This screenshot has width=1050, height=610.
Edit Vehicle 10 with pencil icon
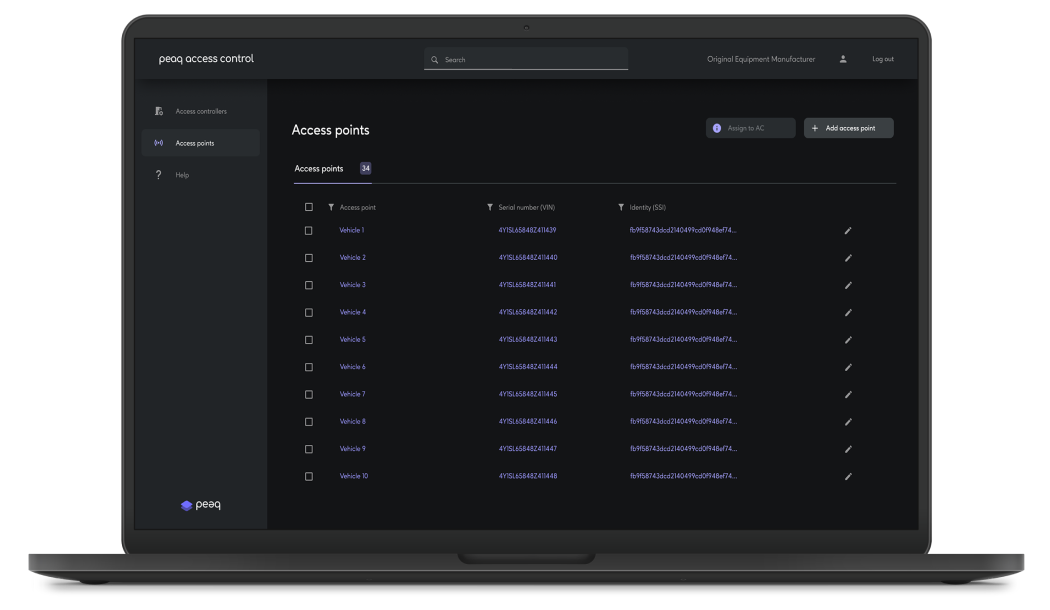(x=848, y=477)
